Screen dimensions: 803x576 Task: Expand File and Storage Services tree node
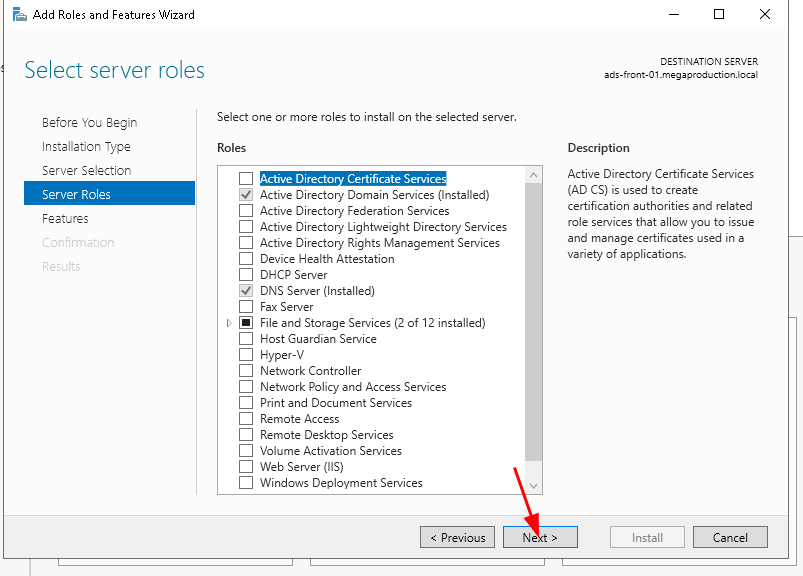pyautogui.click(x=229, y=323)
